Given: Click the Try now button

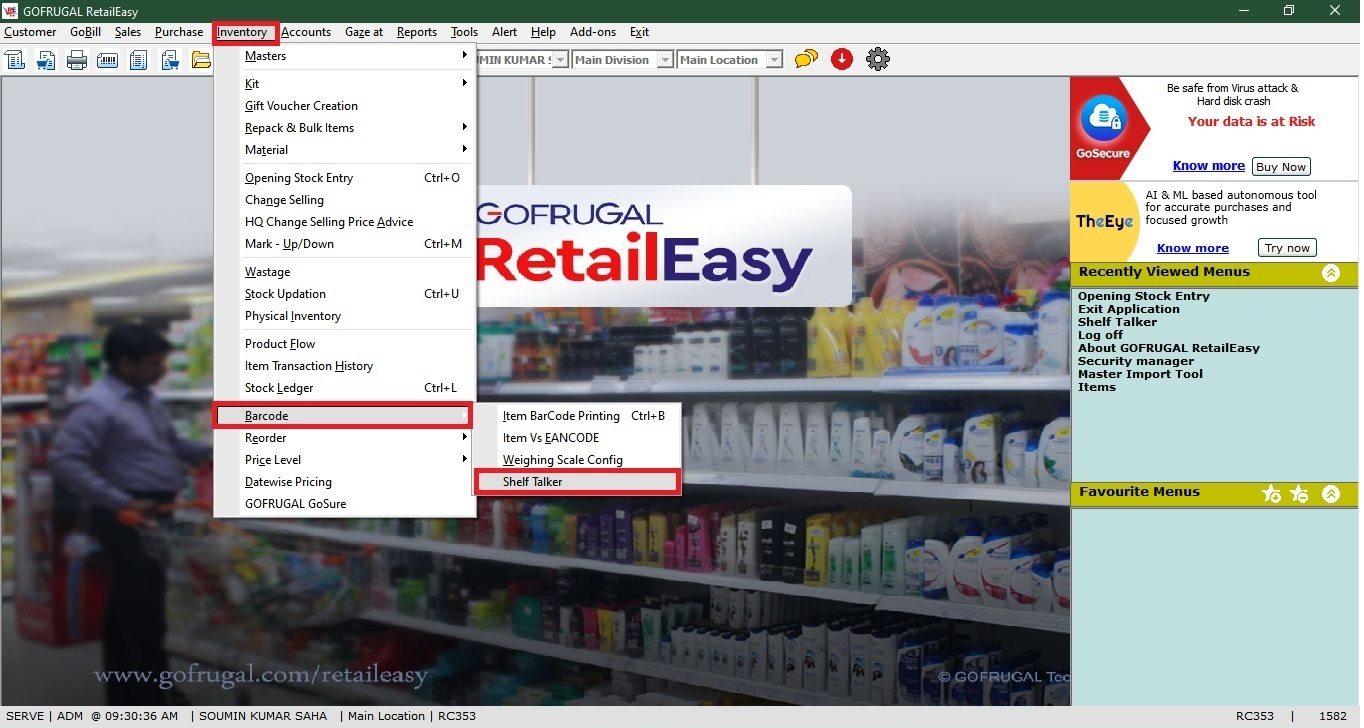Looking at the screenshot, I should (x=1287, y=248).
